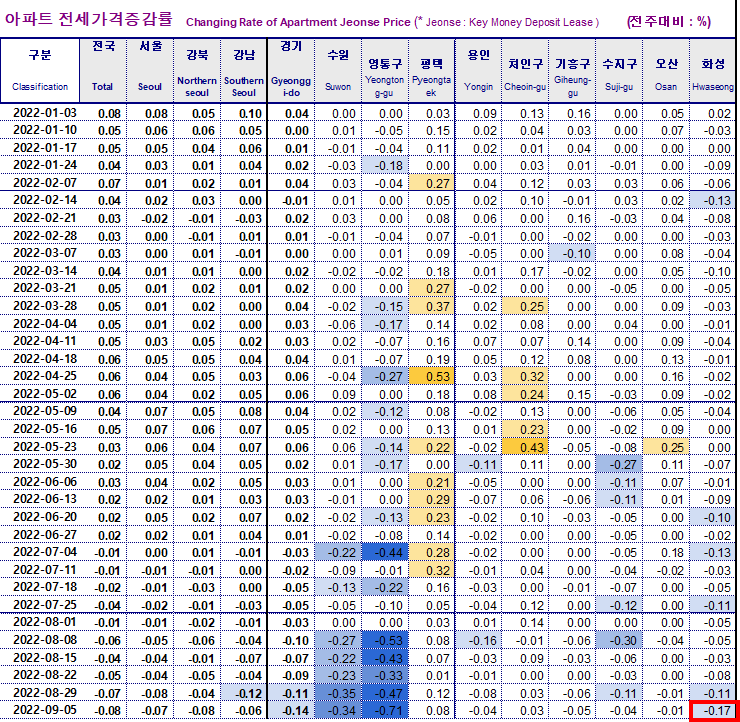The height and width of the screenshot is (722, 740).
Task: Click the Total column header
Action: [x=103, y=70]
